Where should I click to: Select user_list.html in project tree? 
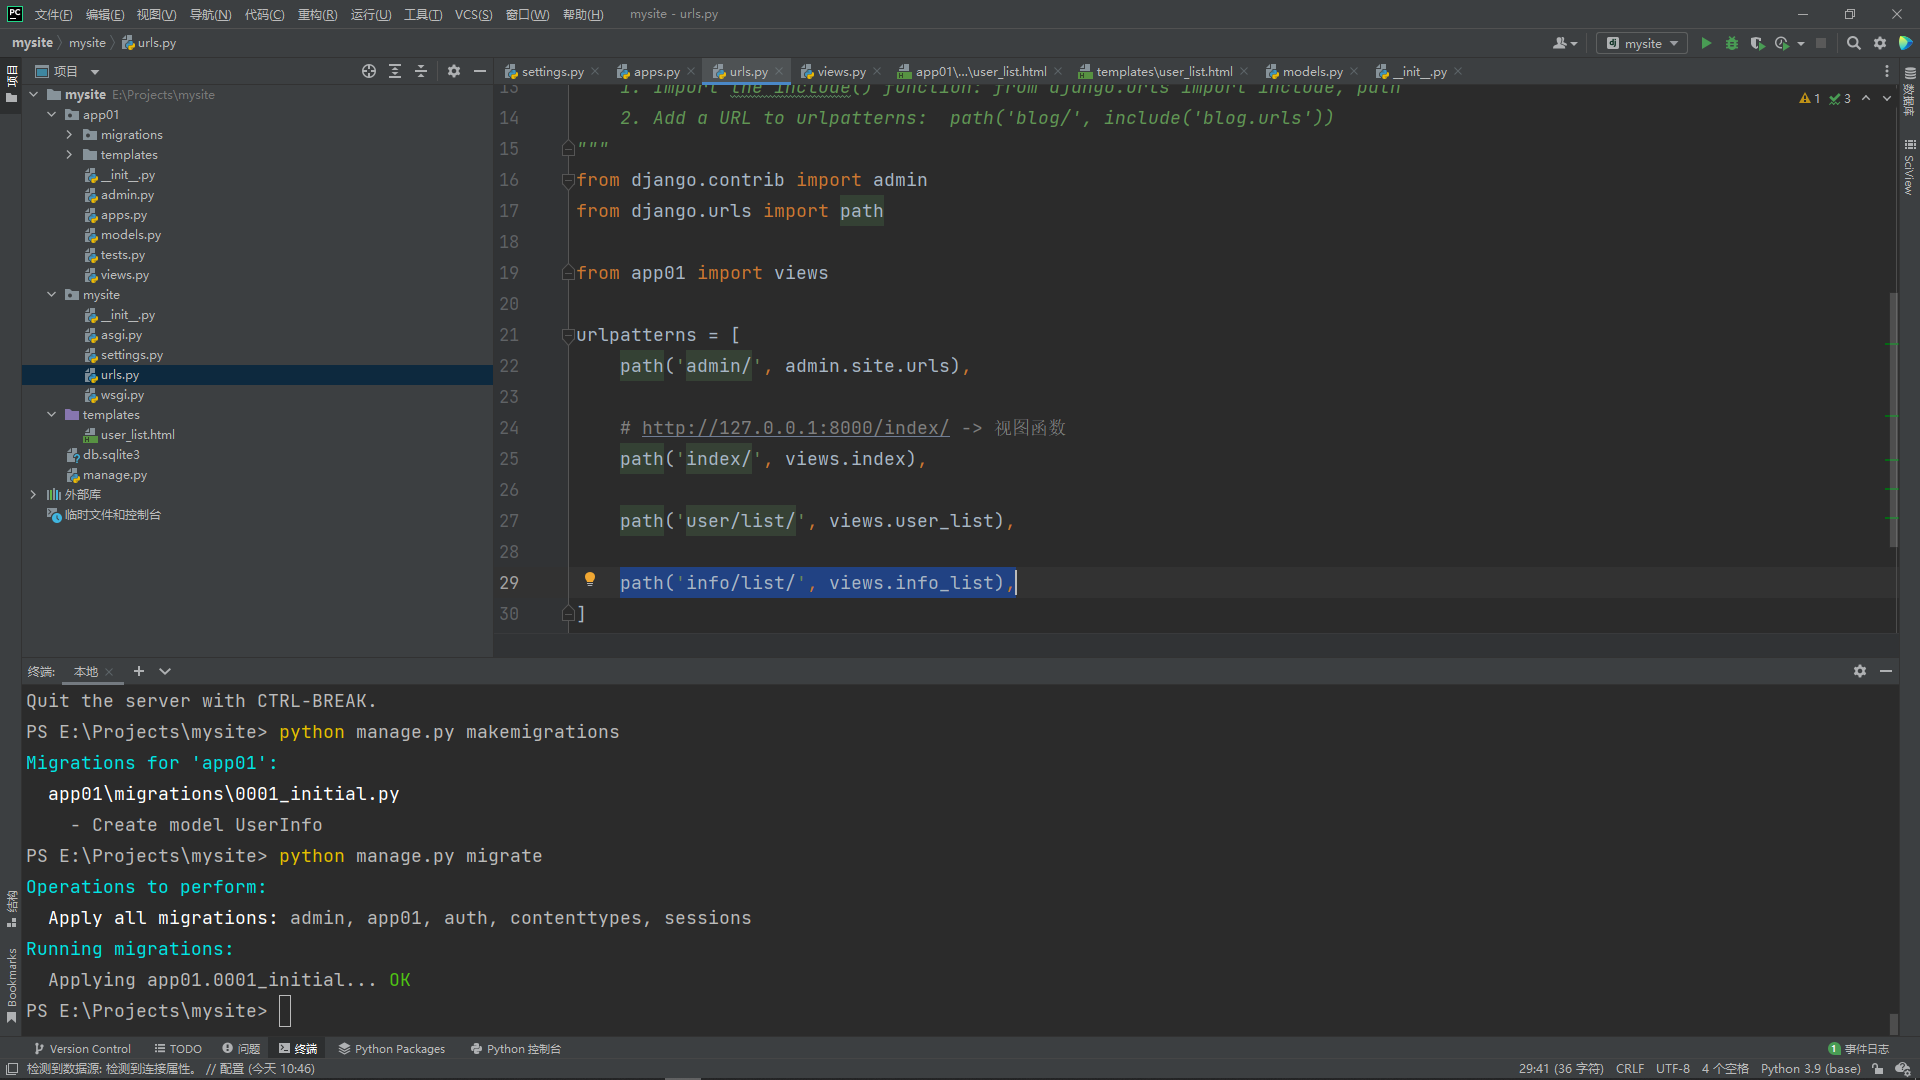click(x=137, y=435)
